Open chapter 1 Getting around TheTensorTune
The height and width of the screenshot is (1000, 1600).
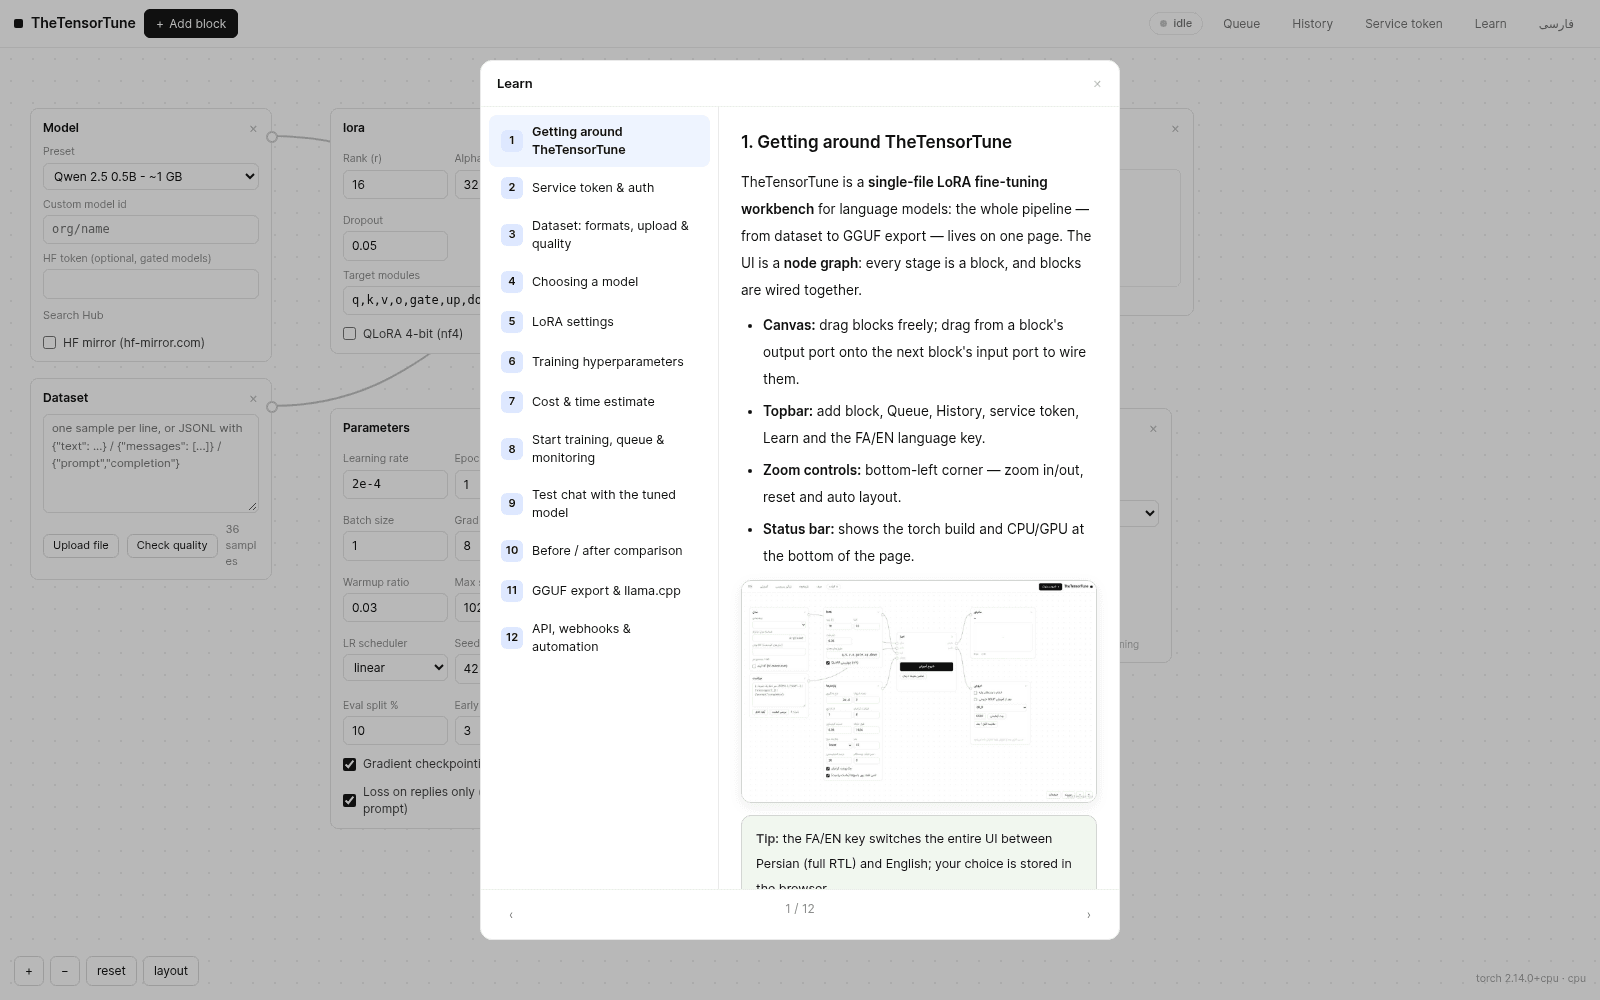coord(600,141)
